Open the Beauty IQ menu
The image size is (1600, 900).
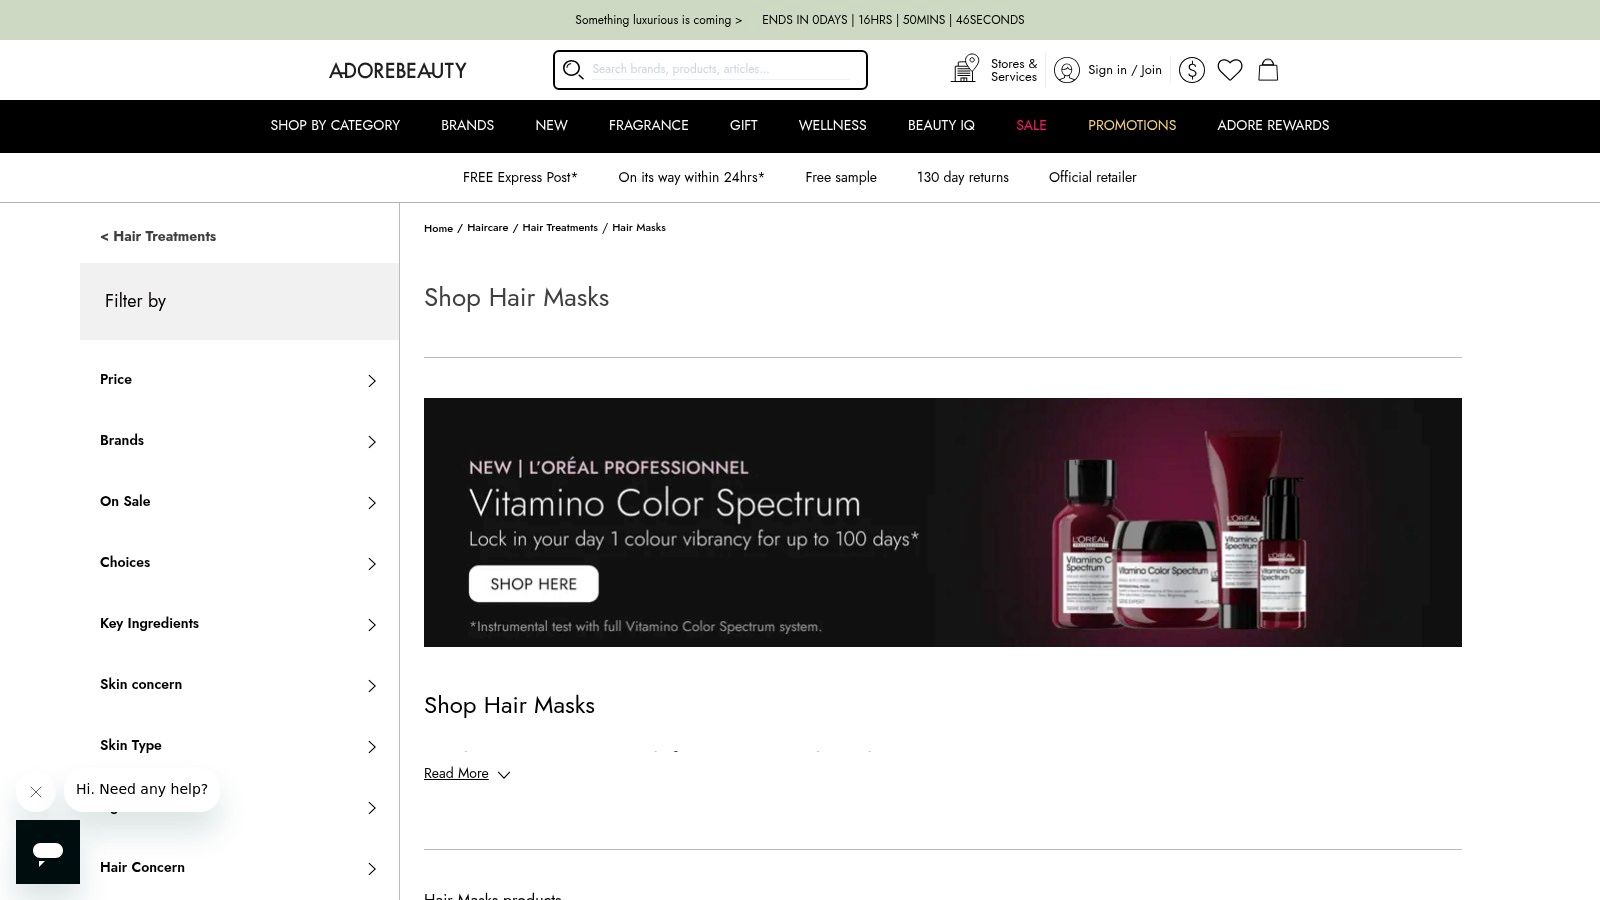pos(941,126)
